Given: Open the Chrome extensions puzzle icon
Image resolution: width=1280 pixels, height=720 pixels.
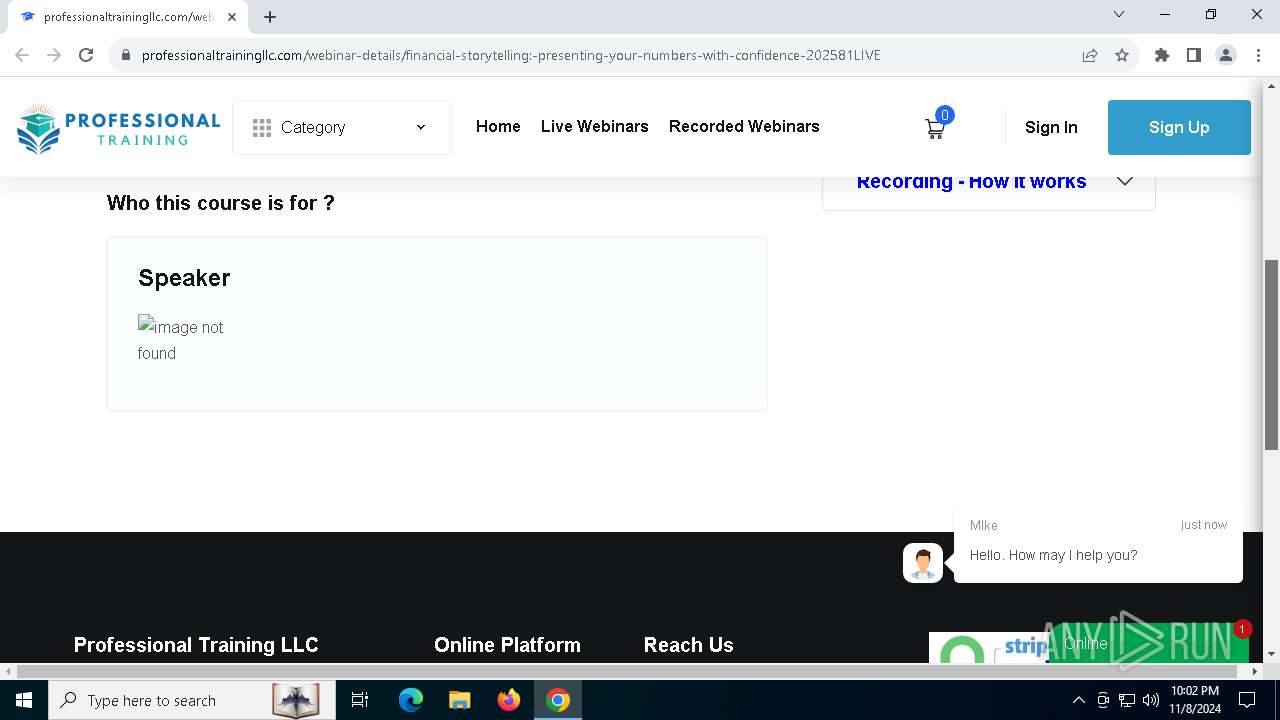Looking at the screenshot, I should pos(1162,55).
